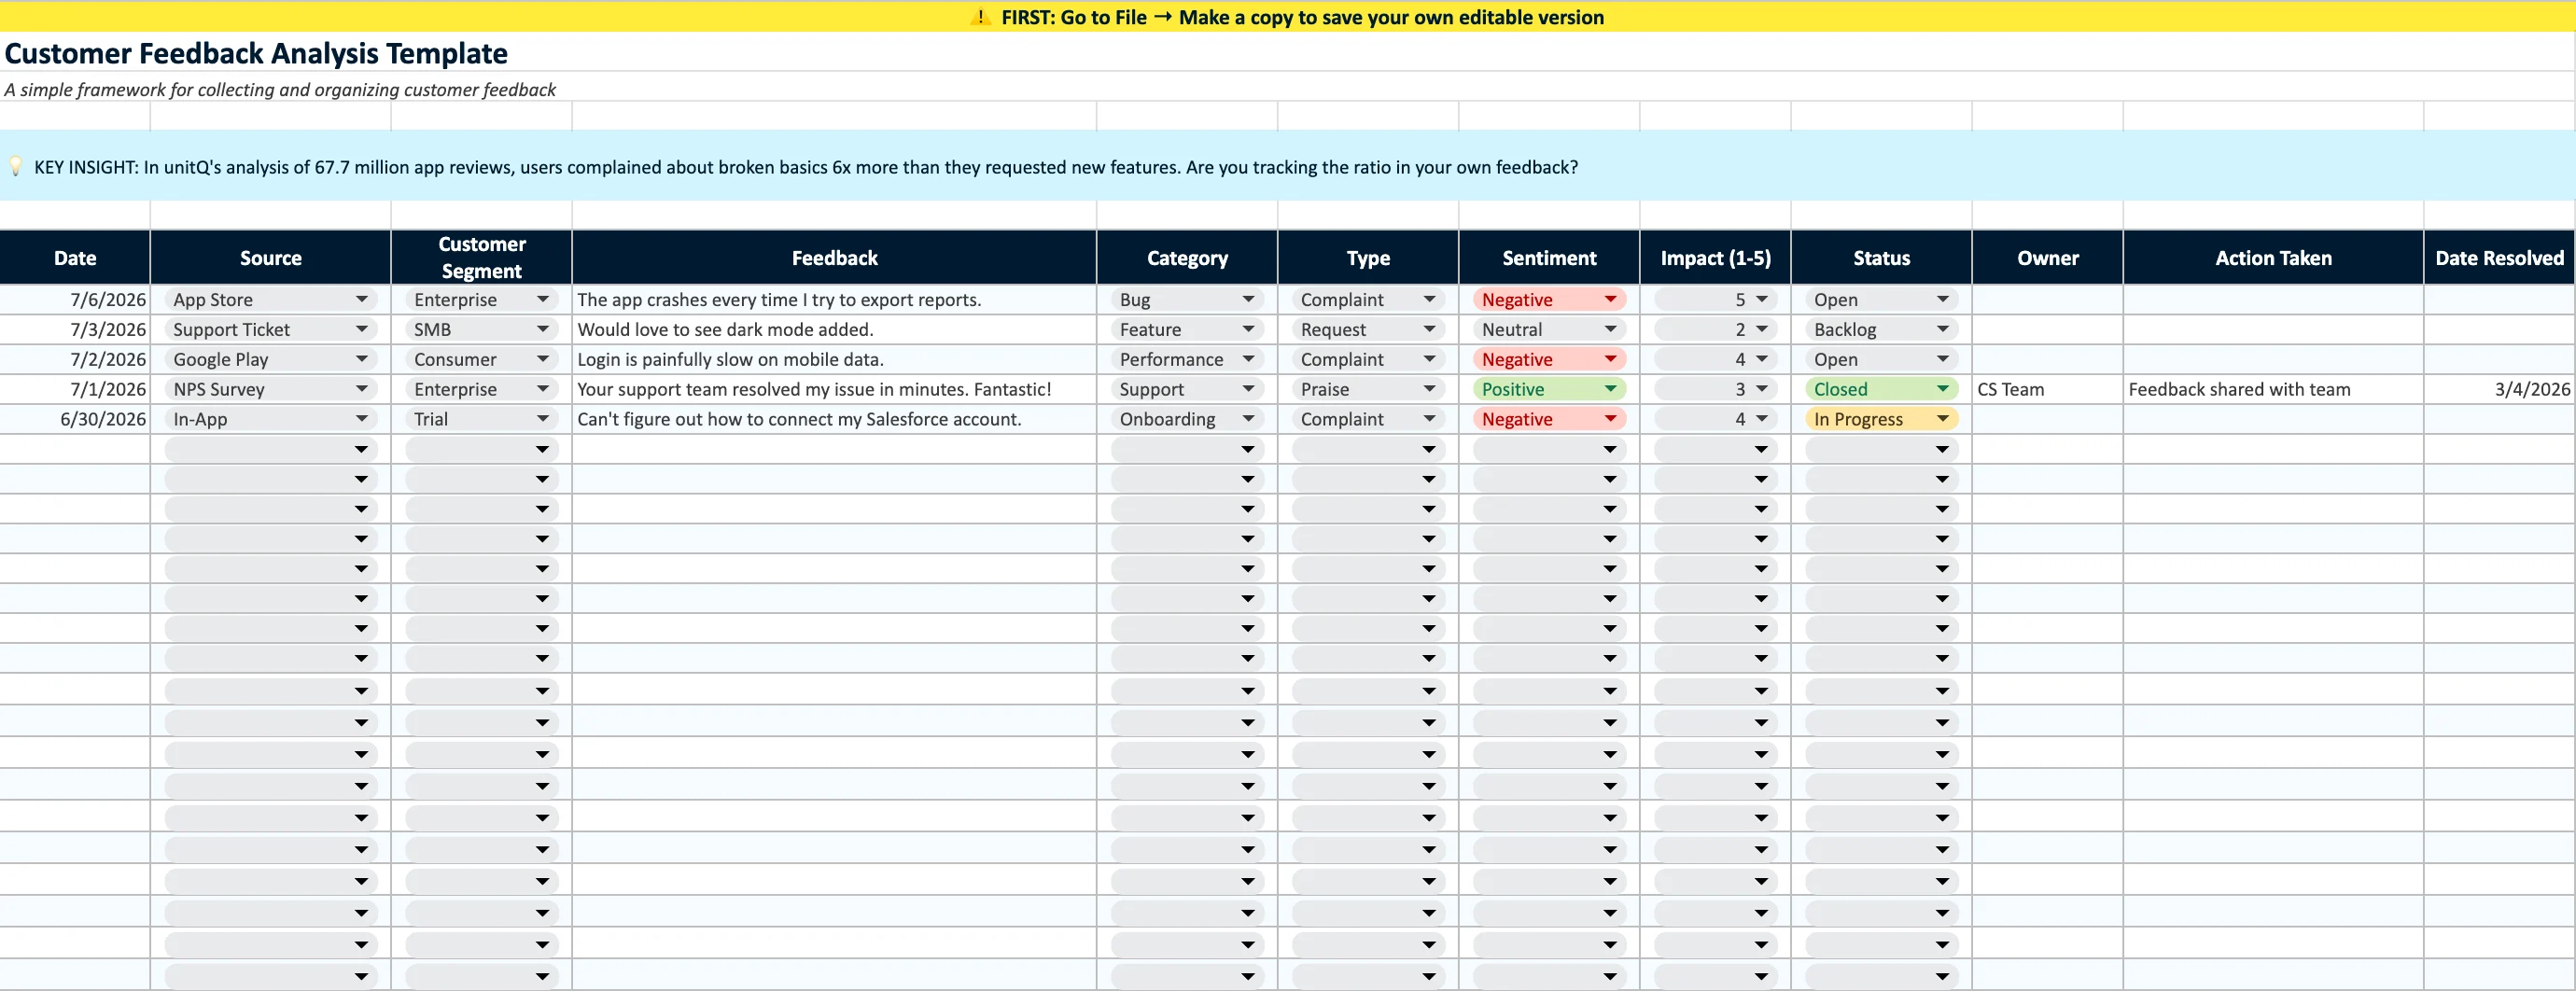Select the login slow on mobile data feedback
2576x991 pixels.
[x=834, y=359]
